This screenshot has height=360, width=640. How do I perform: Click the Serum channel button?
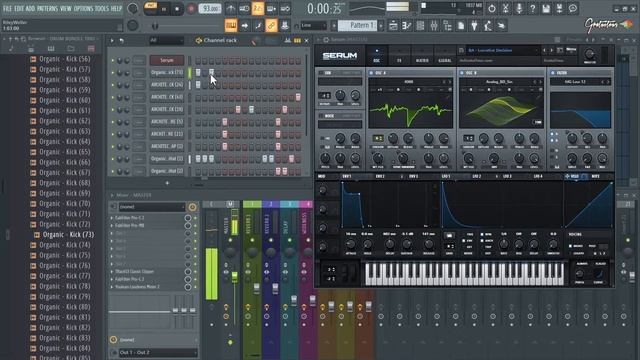click(167, 60)
